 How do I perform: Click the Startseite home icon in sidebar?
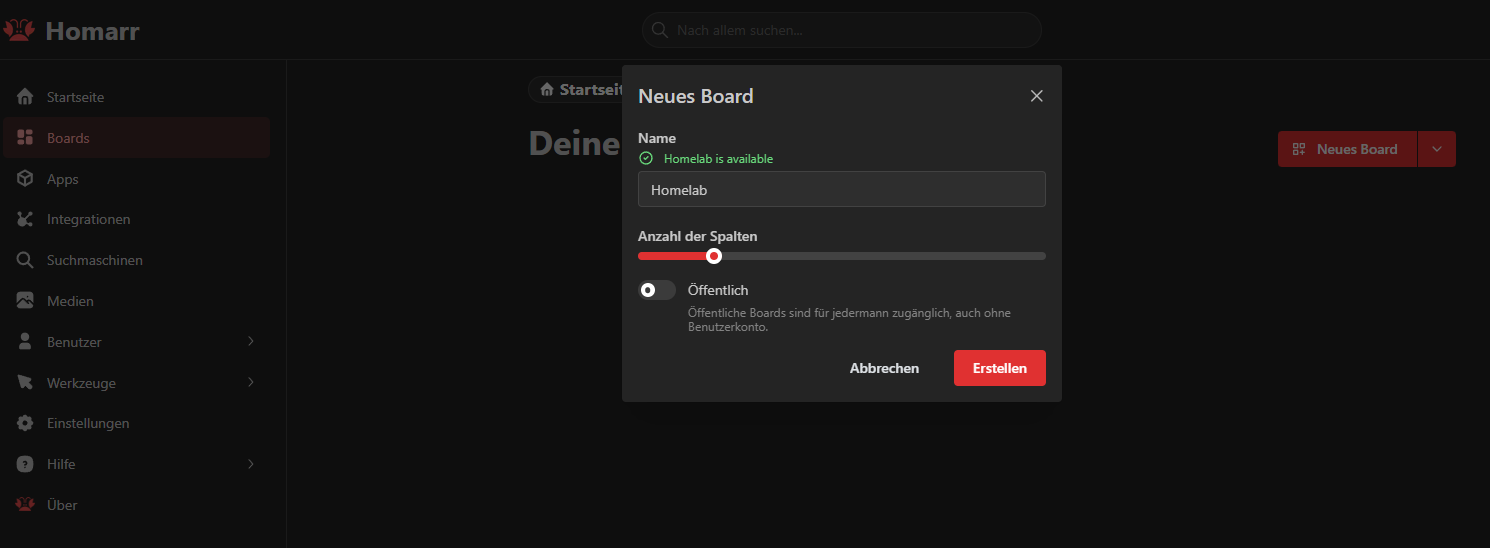[26, 97]
